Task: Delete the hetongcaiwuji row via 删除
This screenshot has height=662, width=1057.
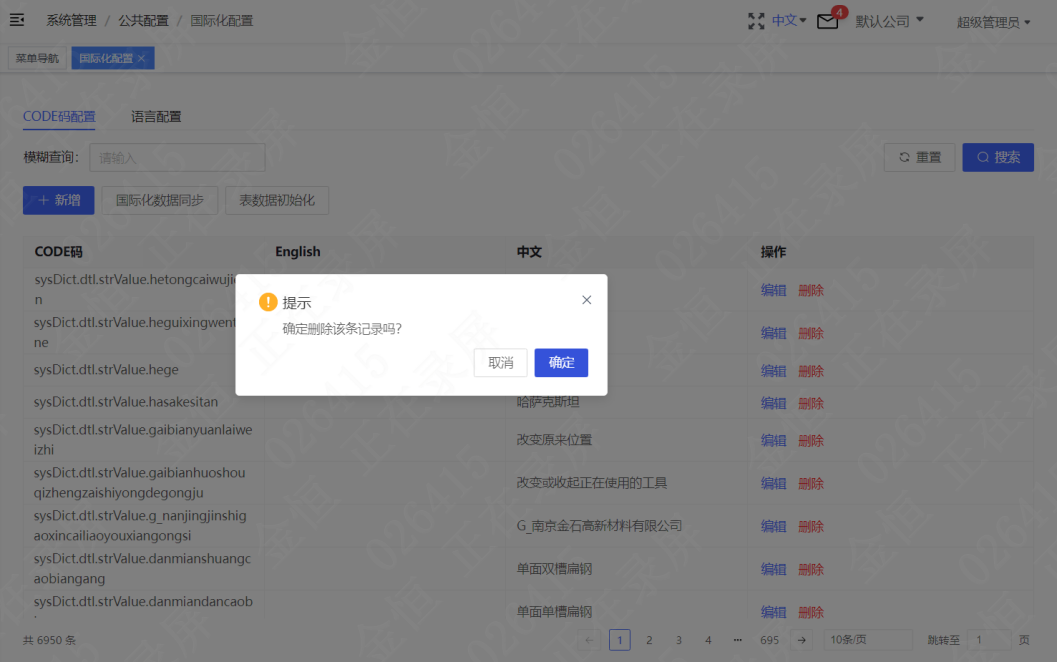Action: pos(811,290)
